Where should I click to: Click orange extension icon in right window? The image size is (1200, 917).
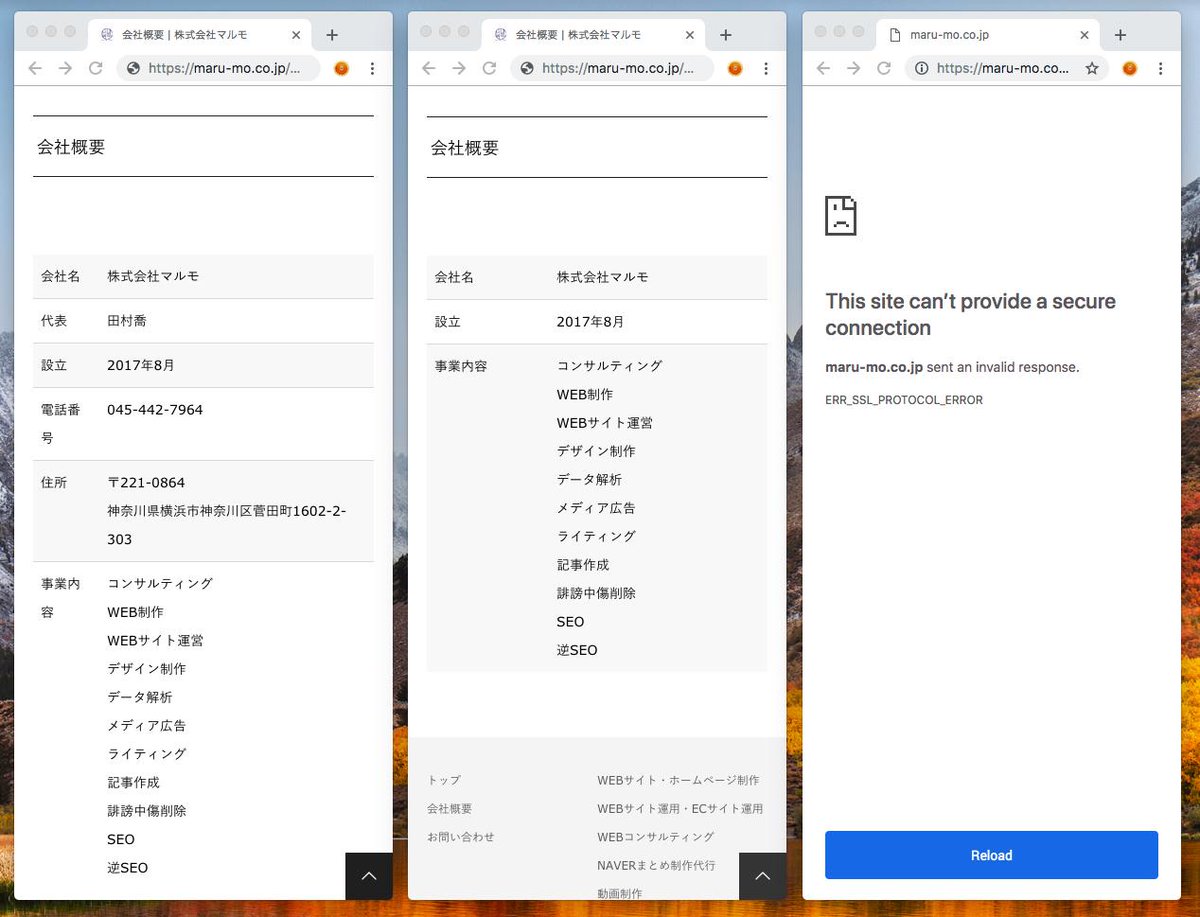pyautogui.click(x=1129, y=68)
